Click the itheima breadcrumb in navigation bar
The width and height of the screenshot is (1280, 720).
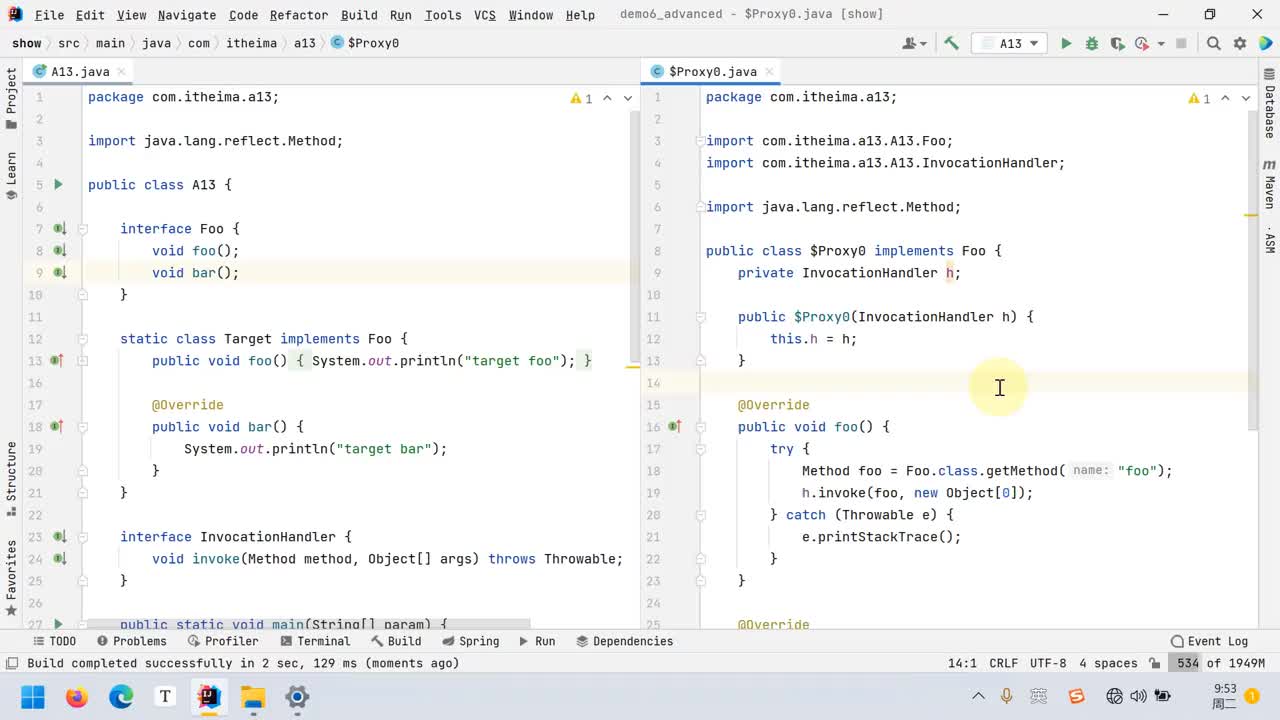pos(251,43)
